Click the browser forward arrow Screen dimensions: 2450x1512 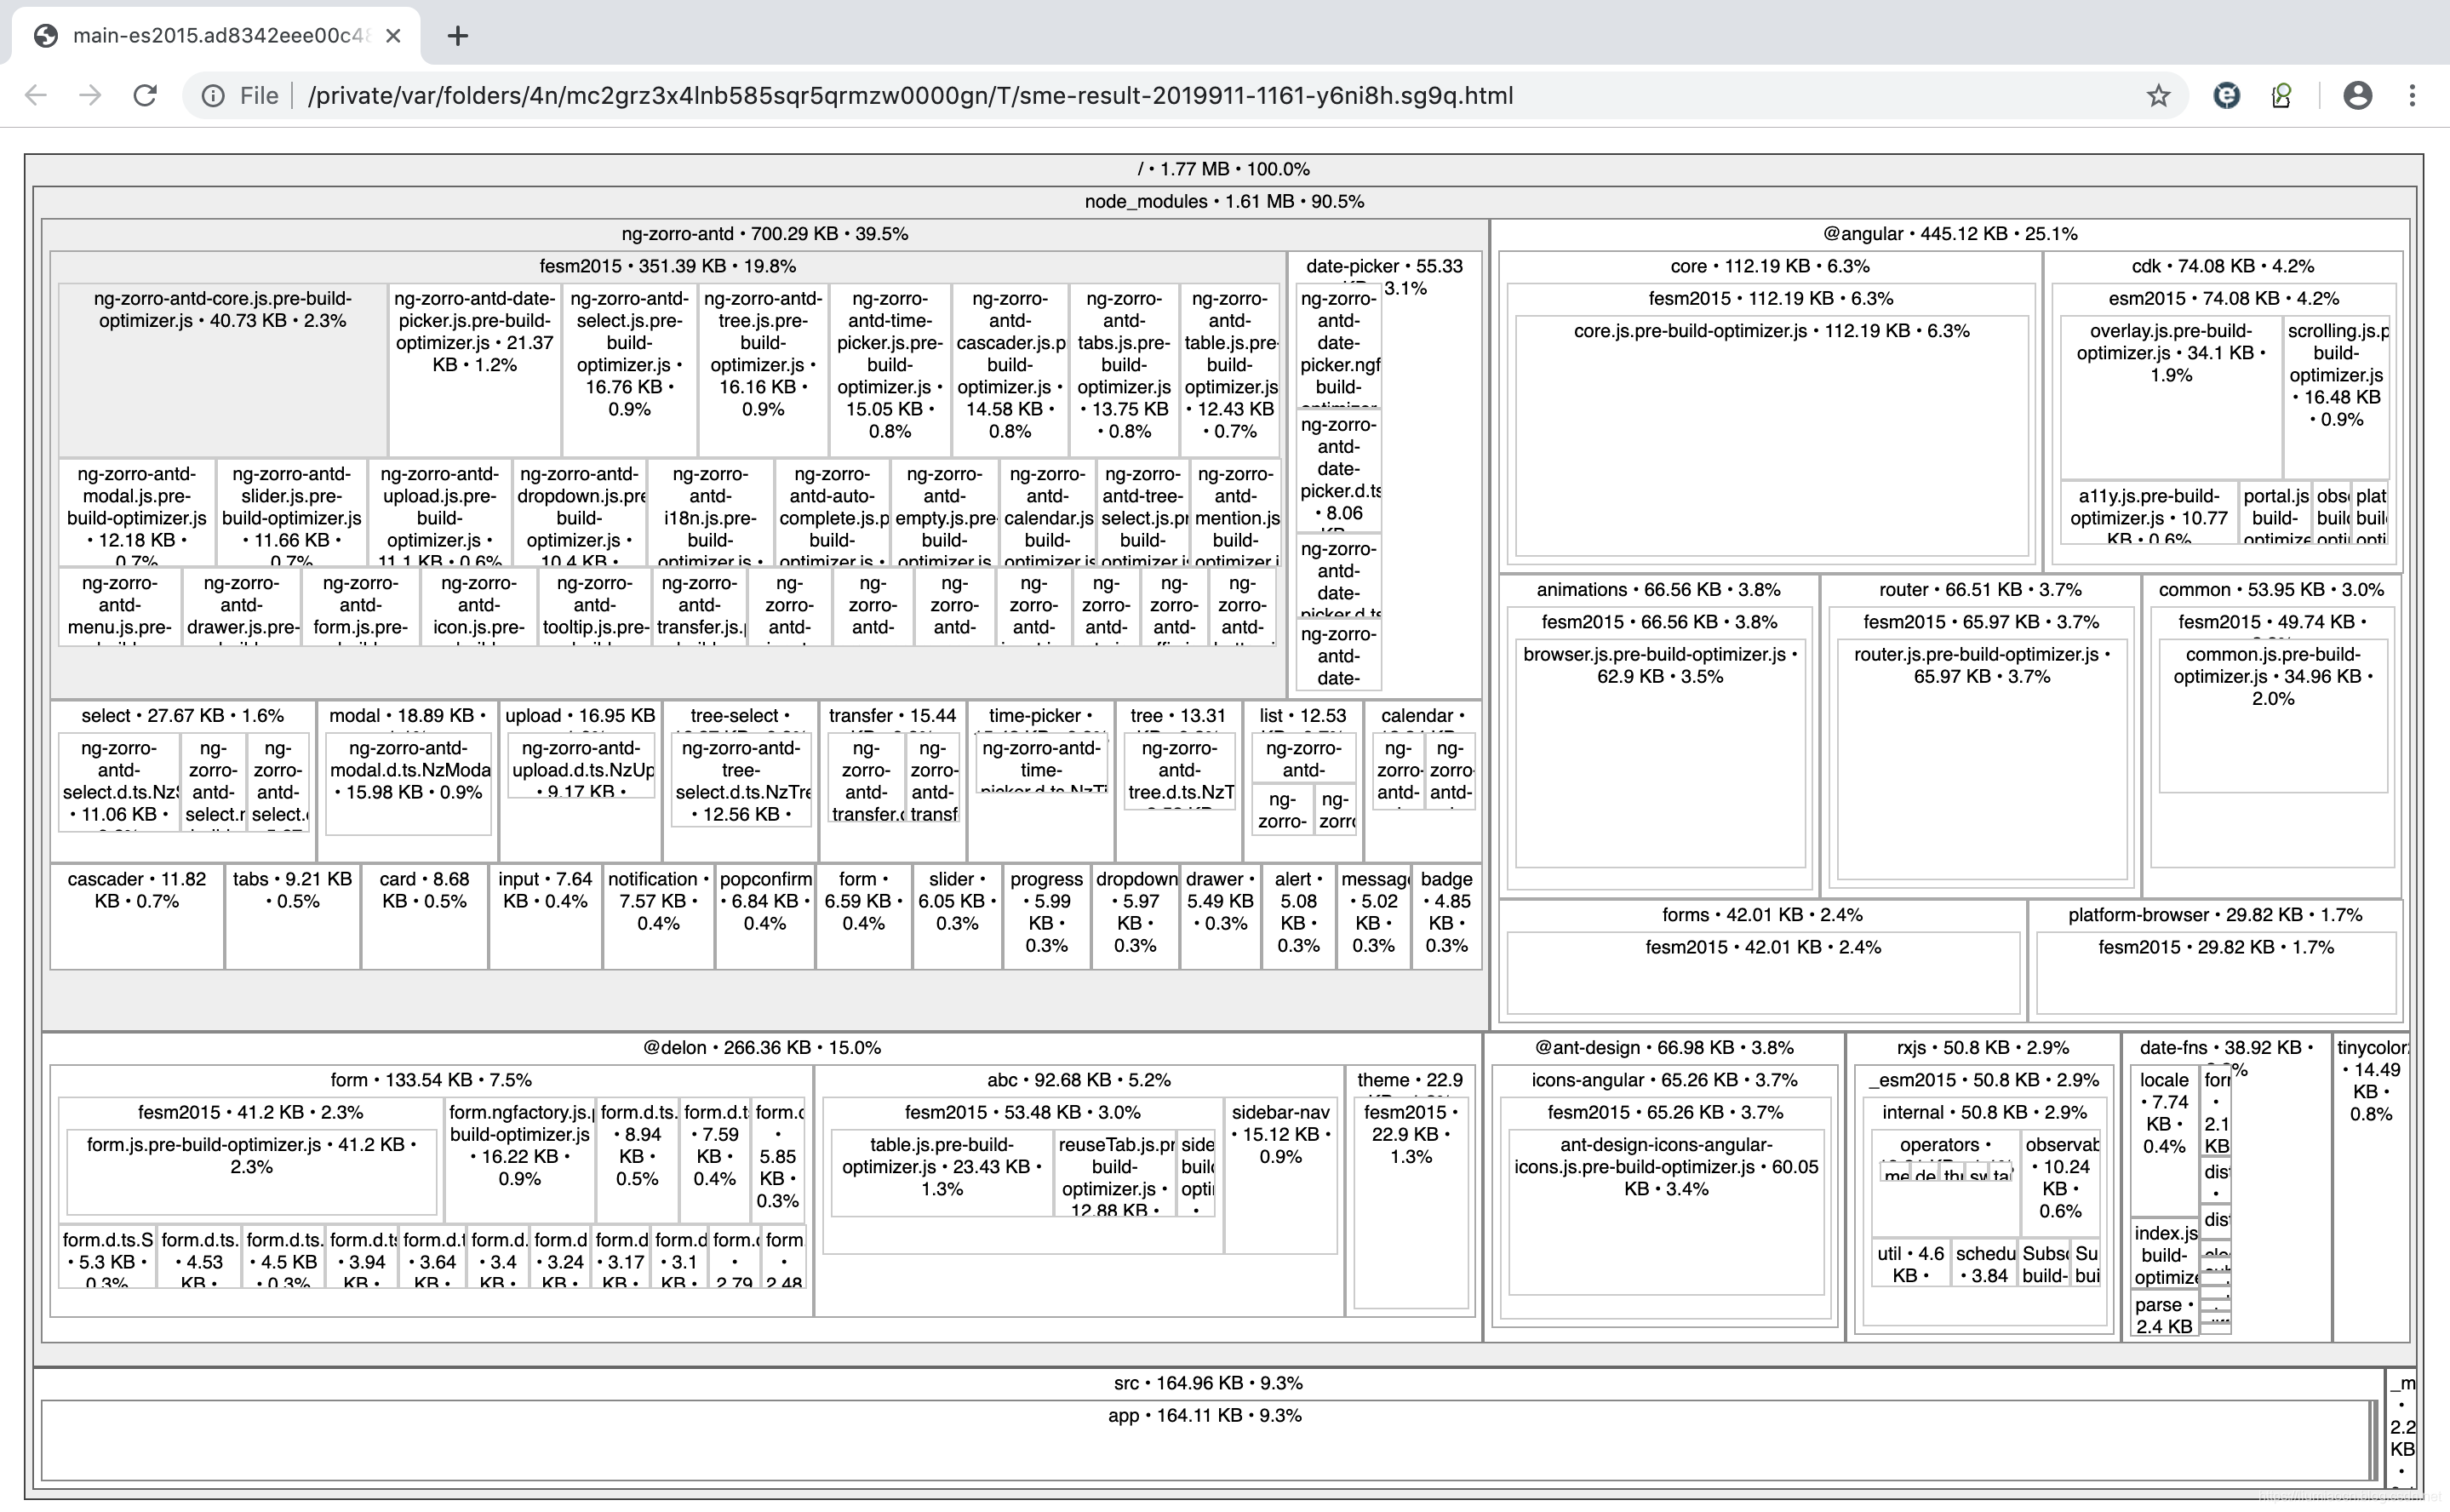coord(90,95)
